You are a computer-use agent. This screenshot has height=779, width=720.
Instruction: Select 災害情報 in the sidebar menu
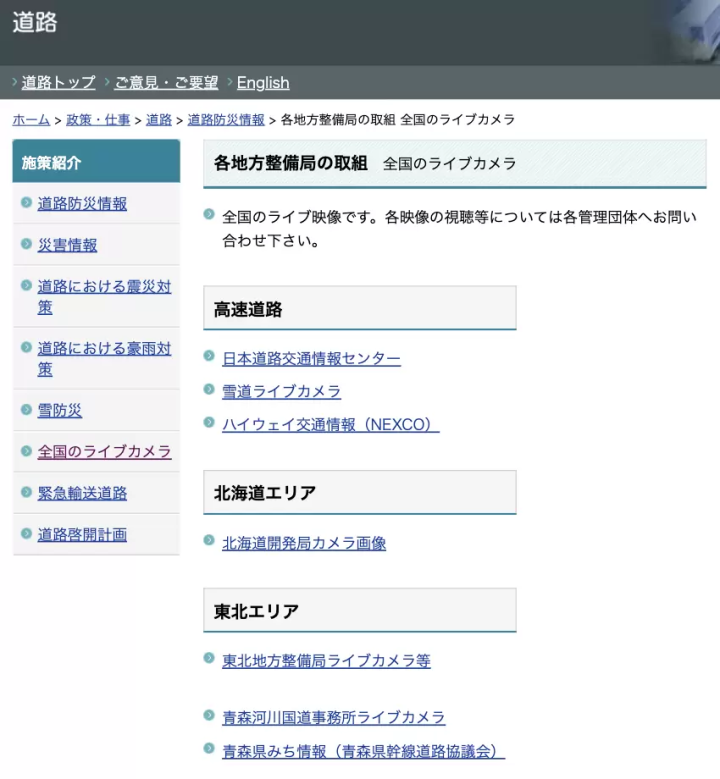[67, 245]
